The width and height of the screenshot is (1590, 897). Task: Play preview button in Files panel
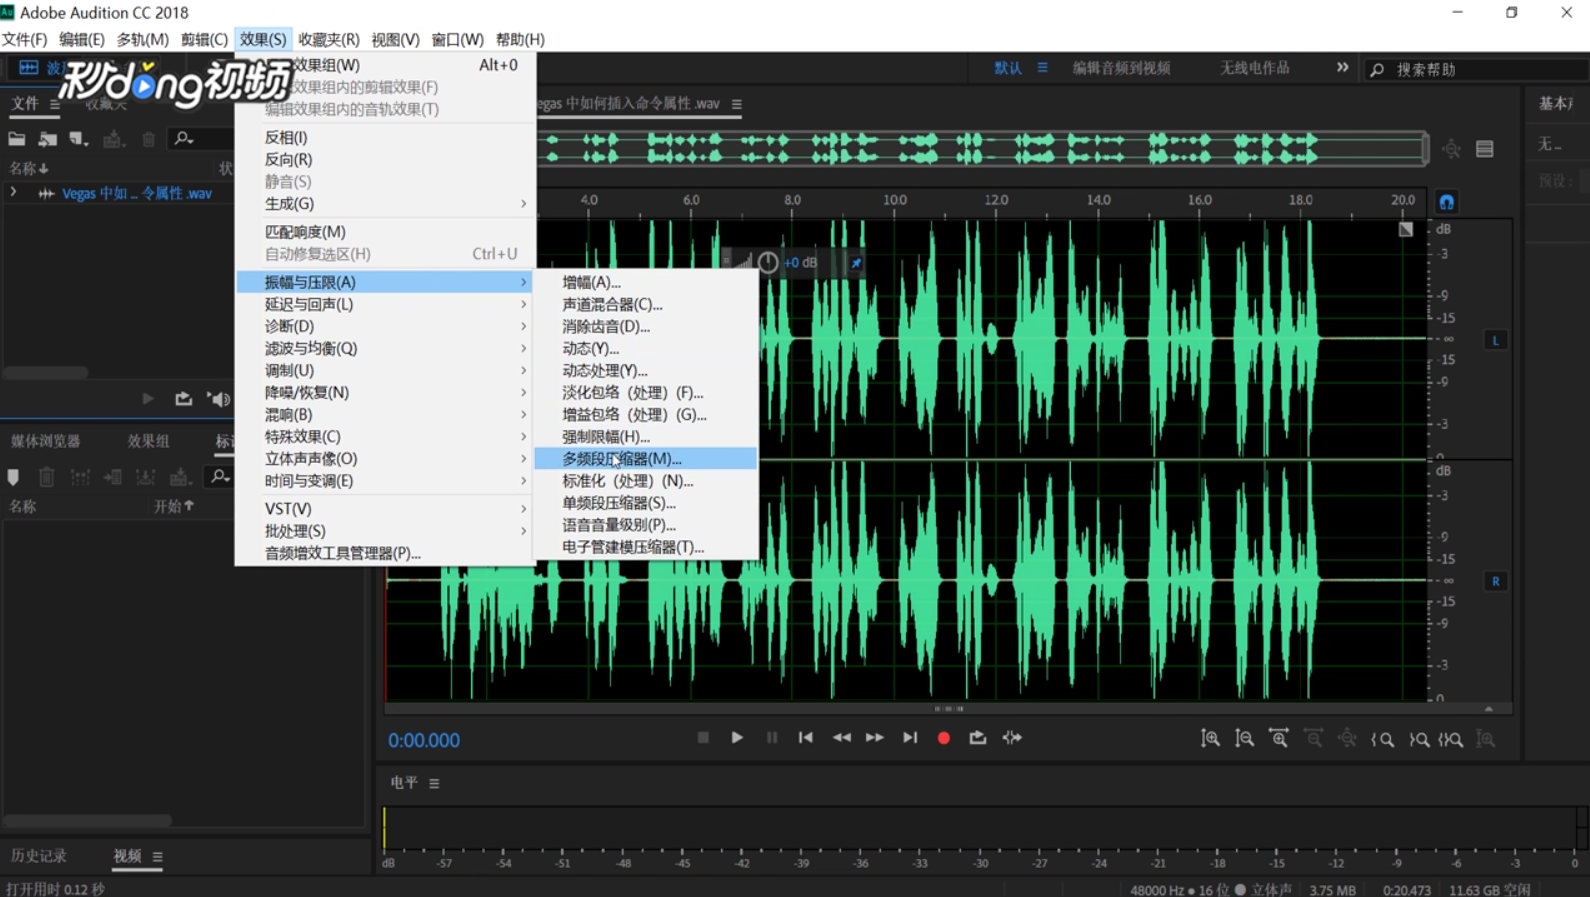[x=148, y=399]
